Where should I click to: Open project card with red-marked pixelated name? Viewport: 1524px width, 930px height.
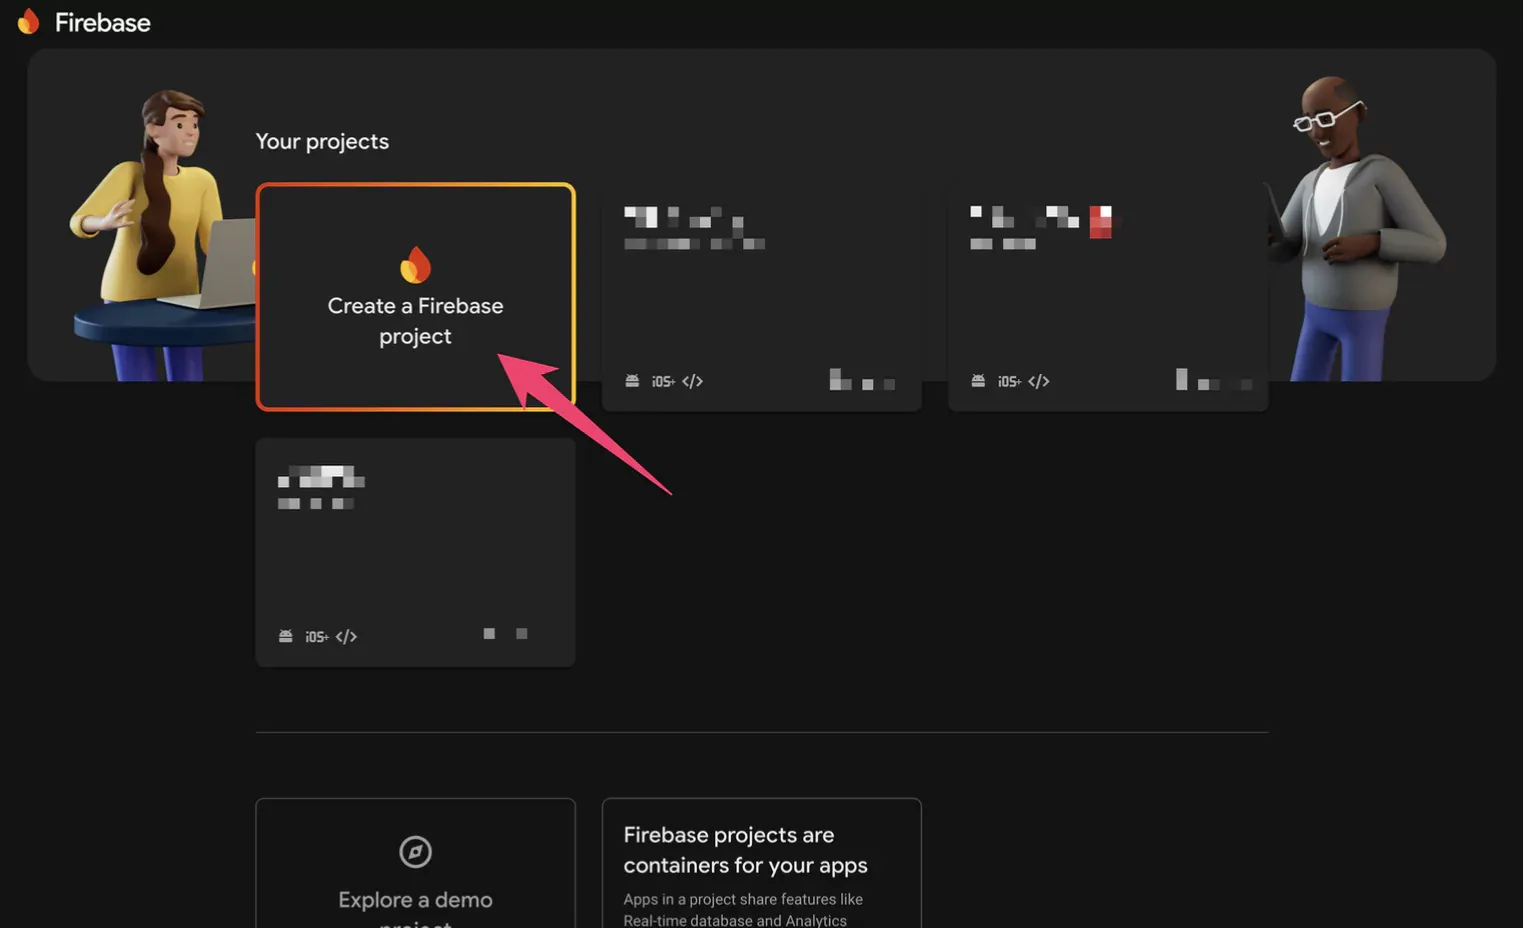click(x=1107, y=296)
